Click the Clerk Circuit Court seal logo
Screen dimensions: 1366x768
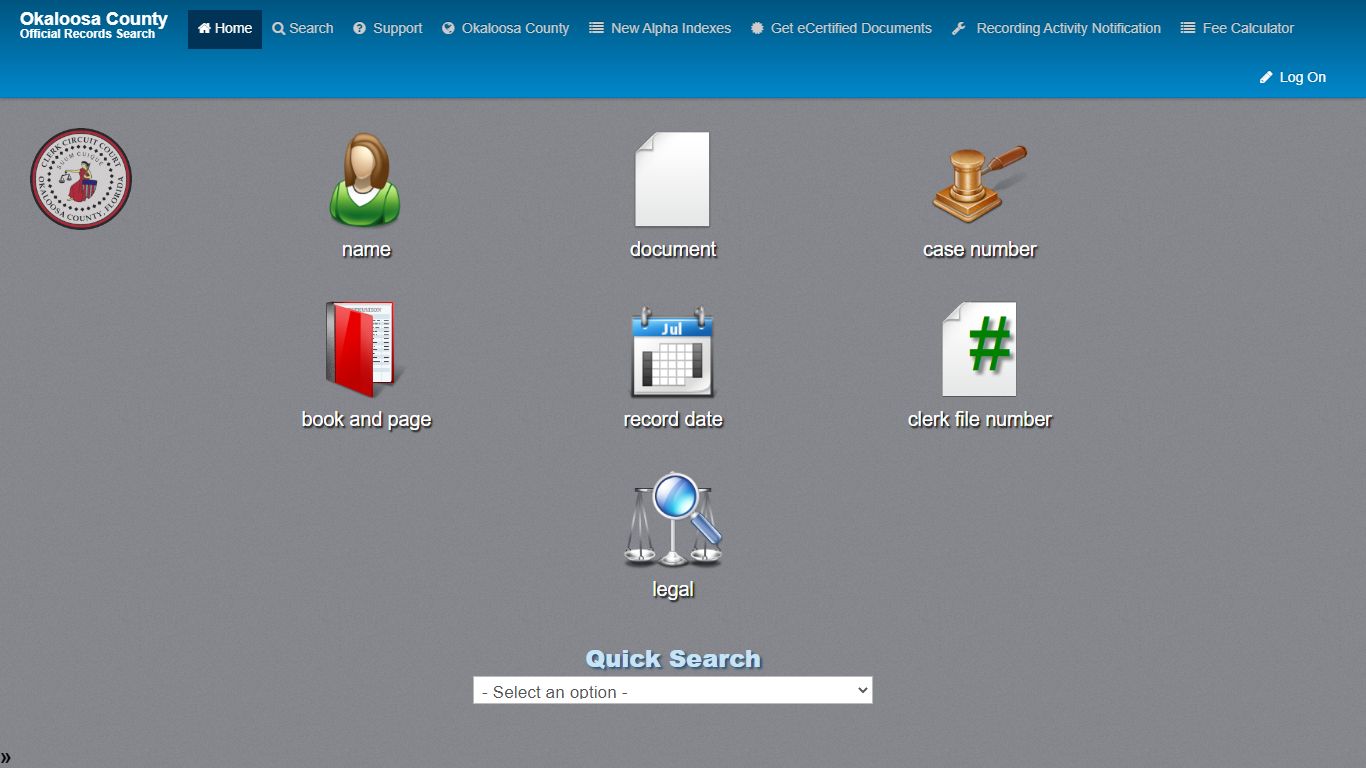coord(81,179)
